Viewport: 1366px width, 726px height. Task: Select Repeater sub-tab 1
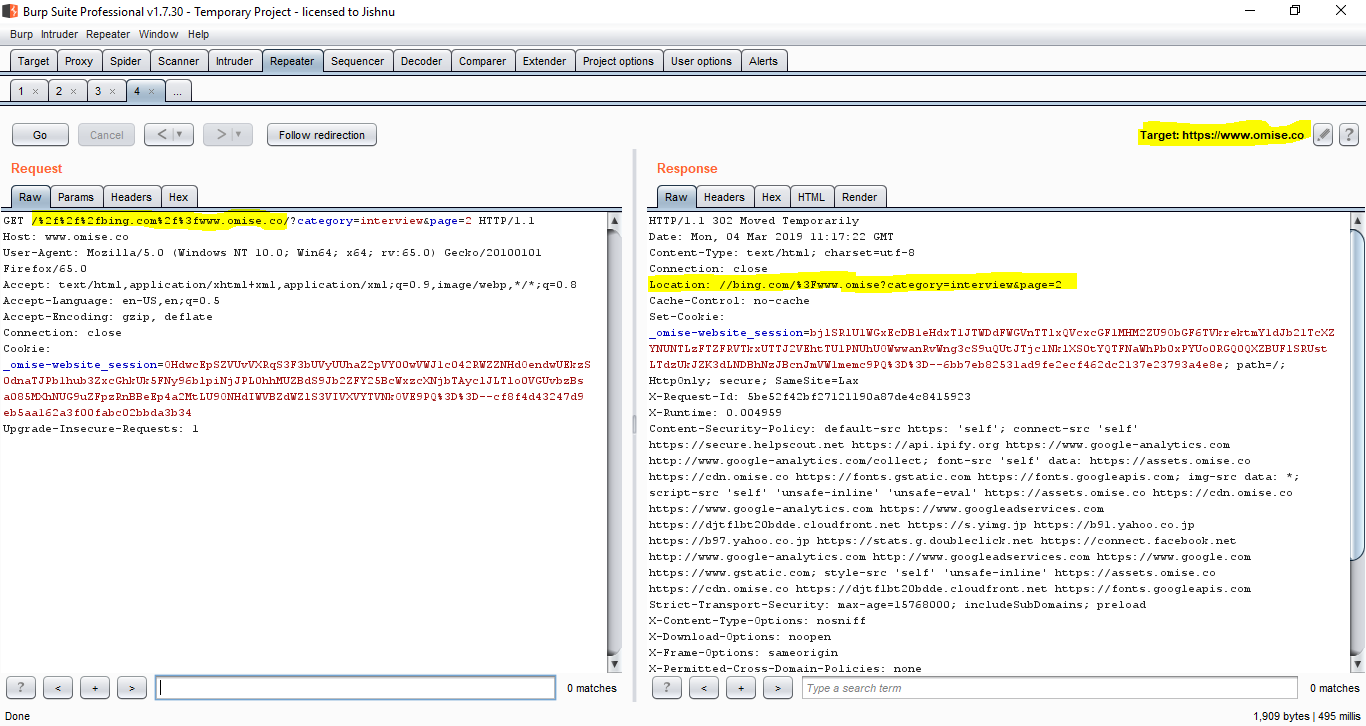tap(28, 91)
